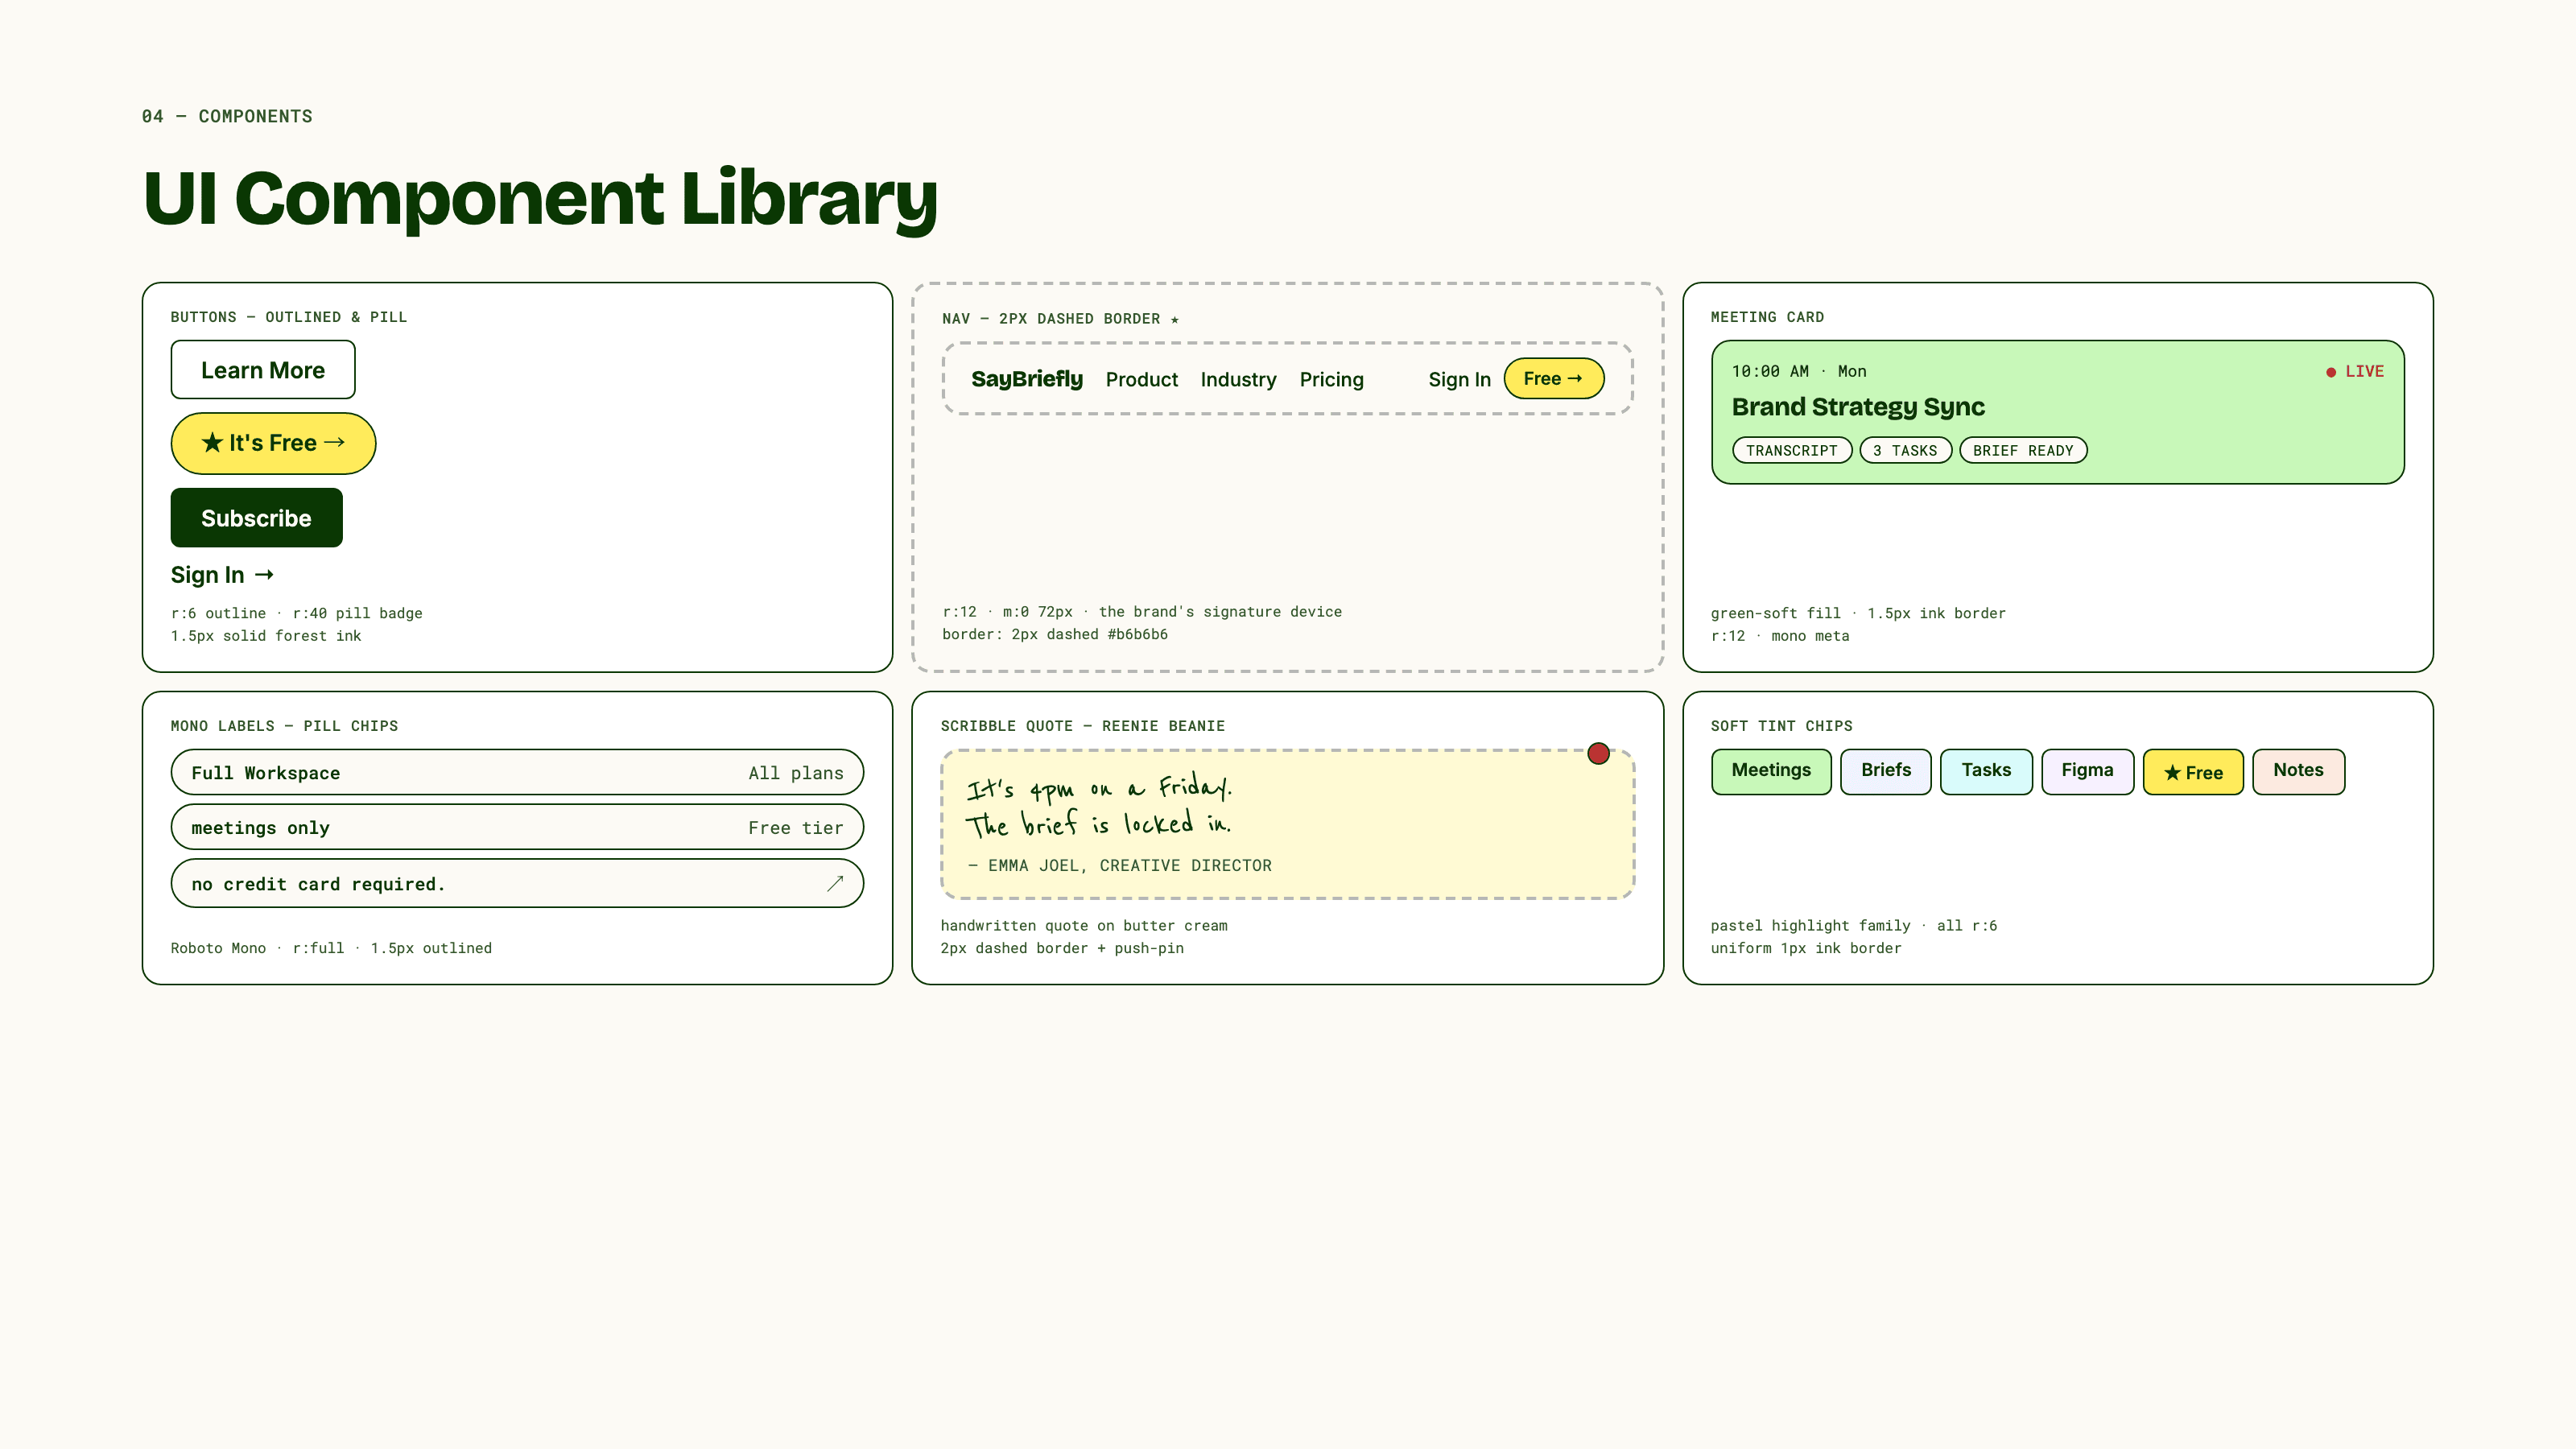Screen dimensions: 2576x1449
Task: Click the star icon in It's Free button
Action: click(x=212, y=442)
